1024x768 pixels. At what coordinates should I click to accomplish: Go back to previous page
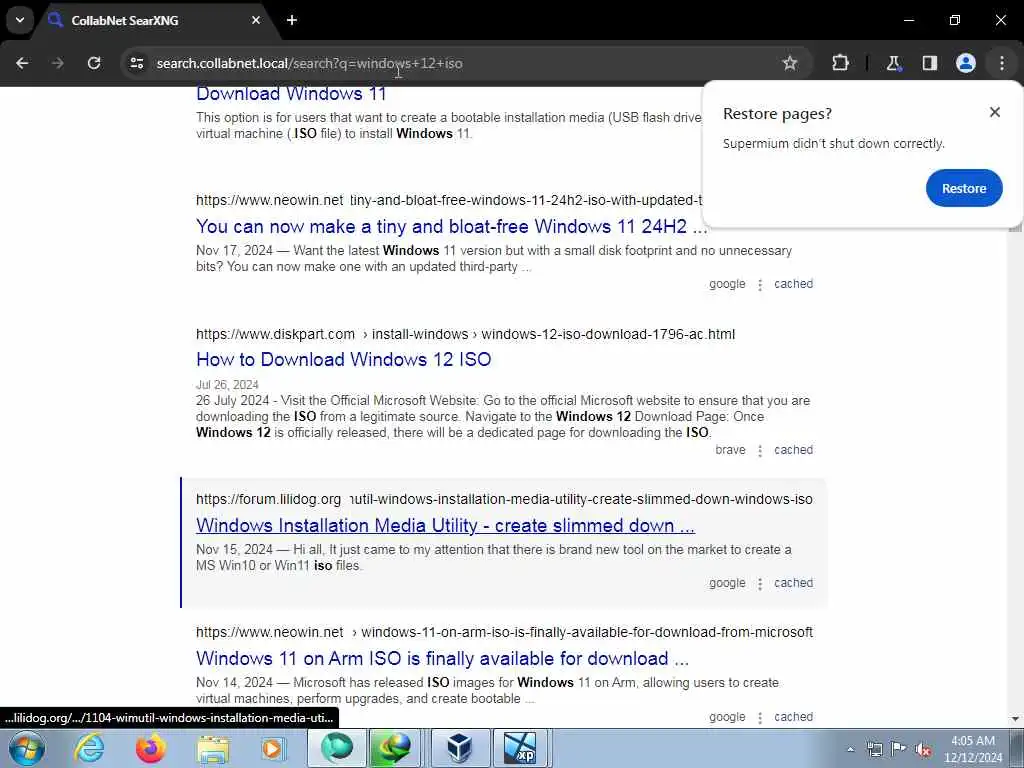point(22,63)
